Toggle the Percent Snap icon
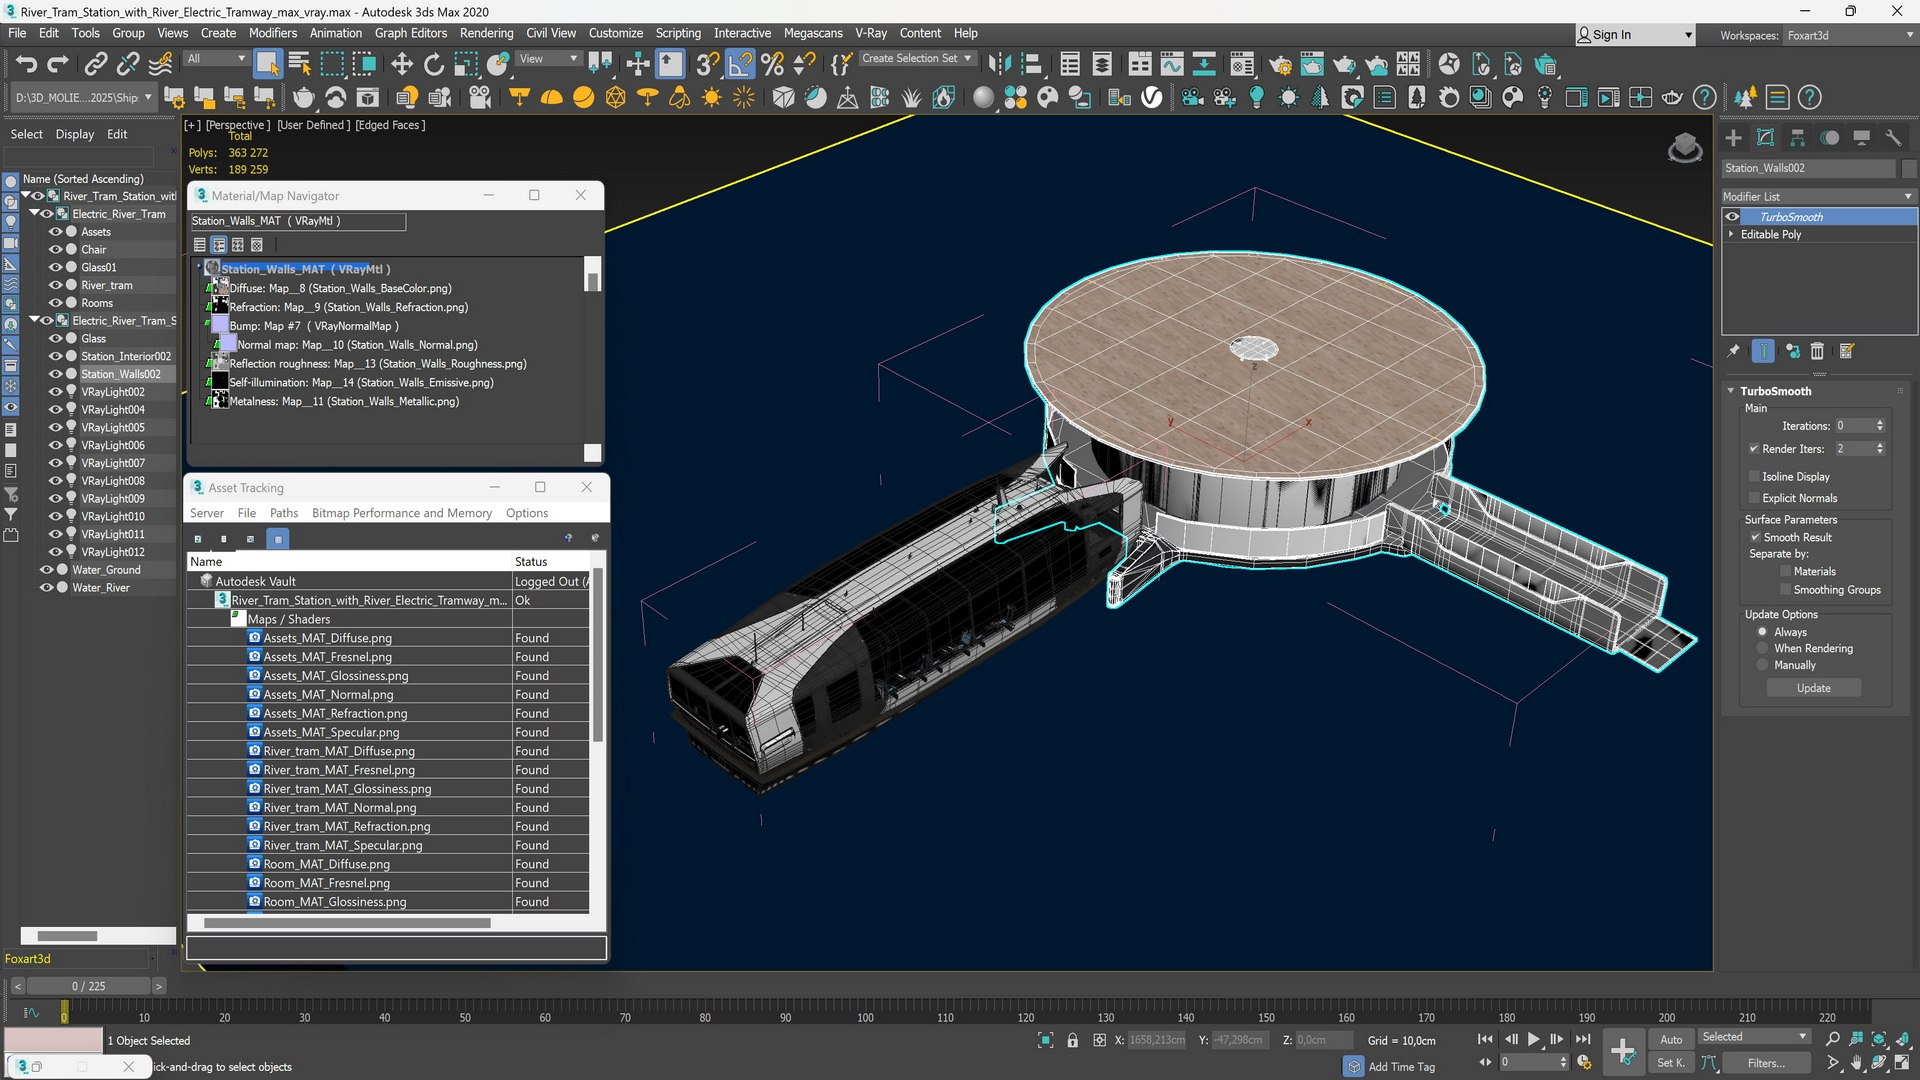The image size is (1920, 1080). [x=772, y=65]
